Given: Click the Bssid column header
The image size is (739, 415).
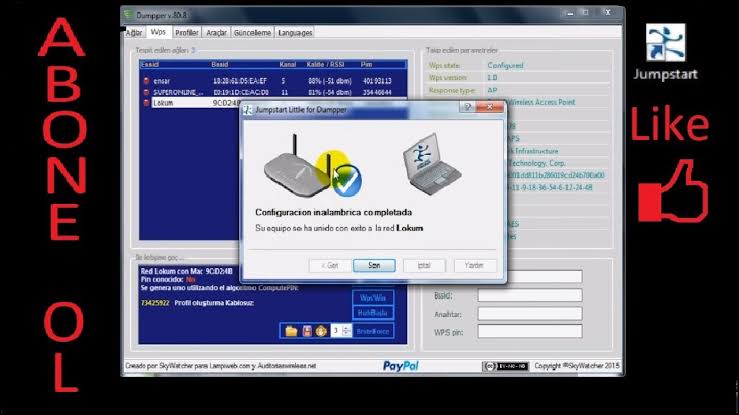Looking at the screenshot, I should pos(220,65).
